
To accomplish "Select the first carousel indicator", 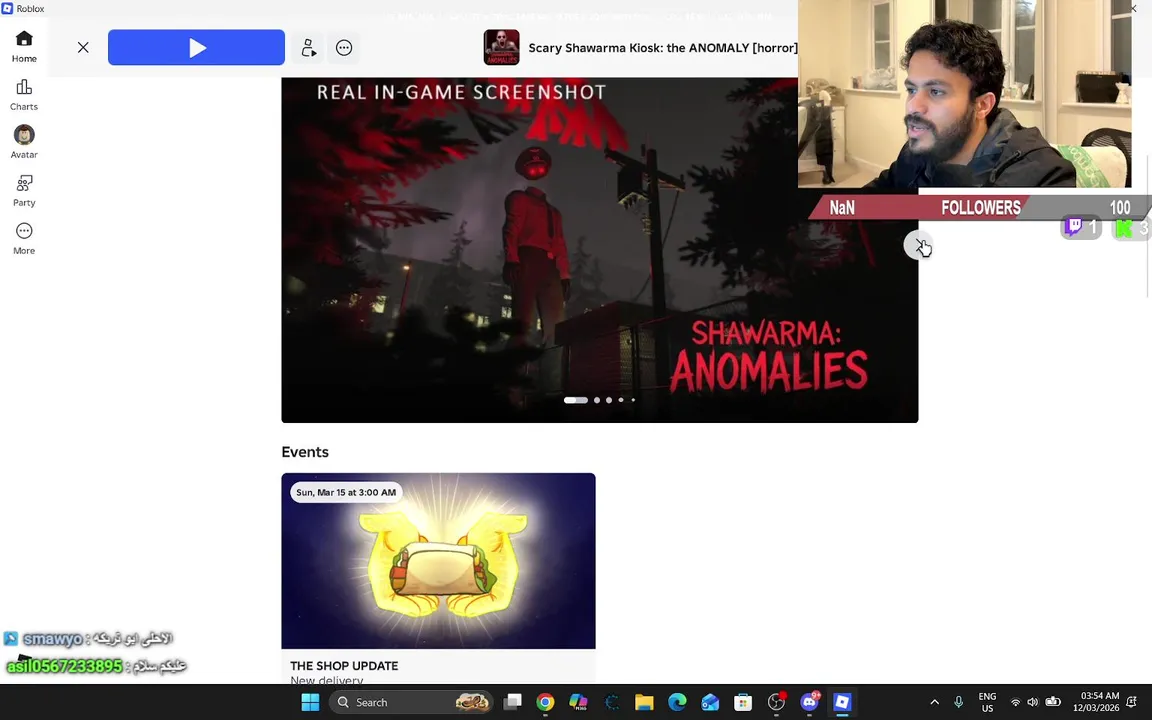I will click(576, 400).
